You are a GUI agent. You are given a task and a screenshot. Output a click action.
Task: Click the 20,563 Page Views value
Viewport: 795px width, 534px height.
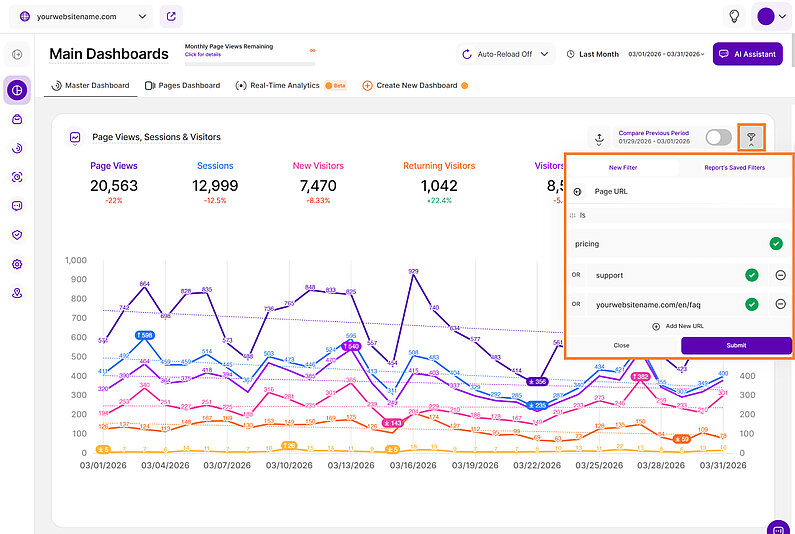click(114, 186)
